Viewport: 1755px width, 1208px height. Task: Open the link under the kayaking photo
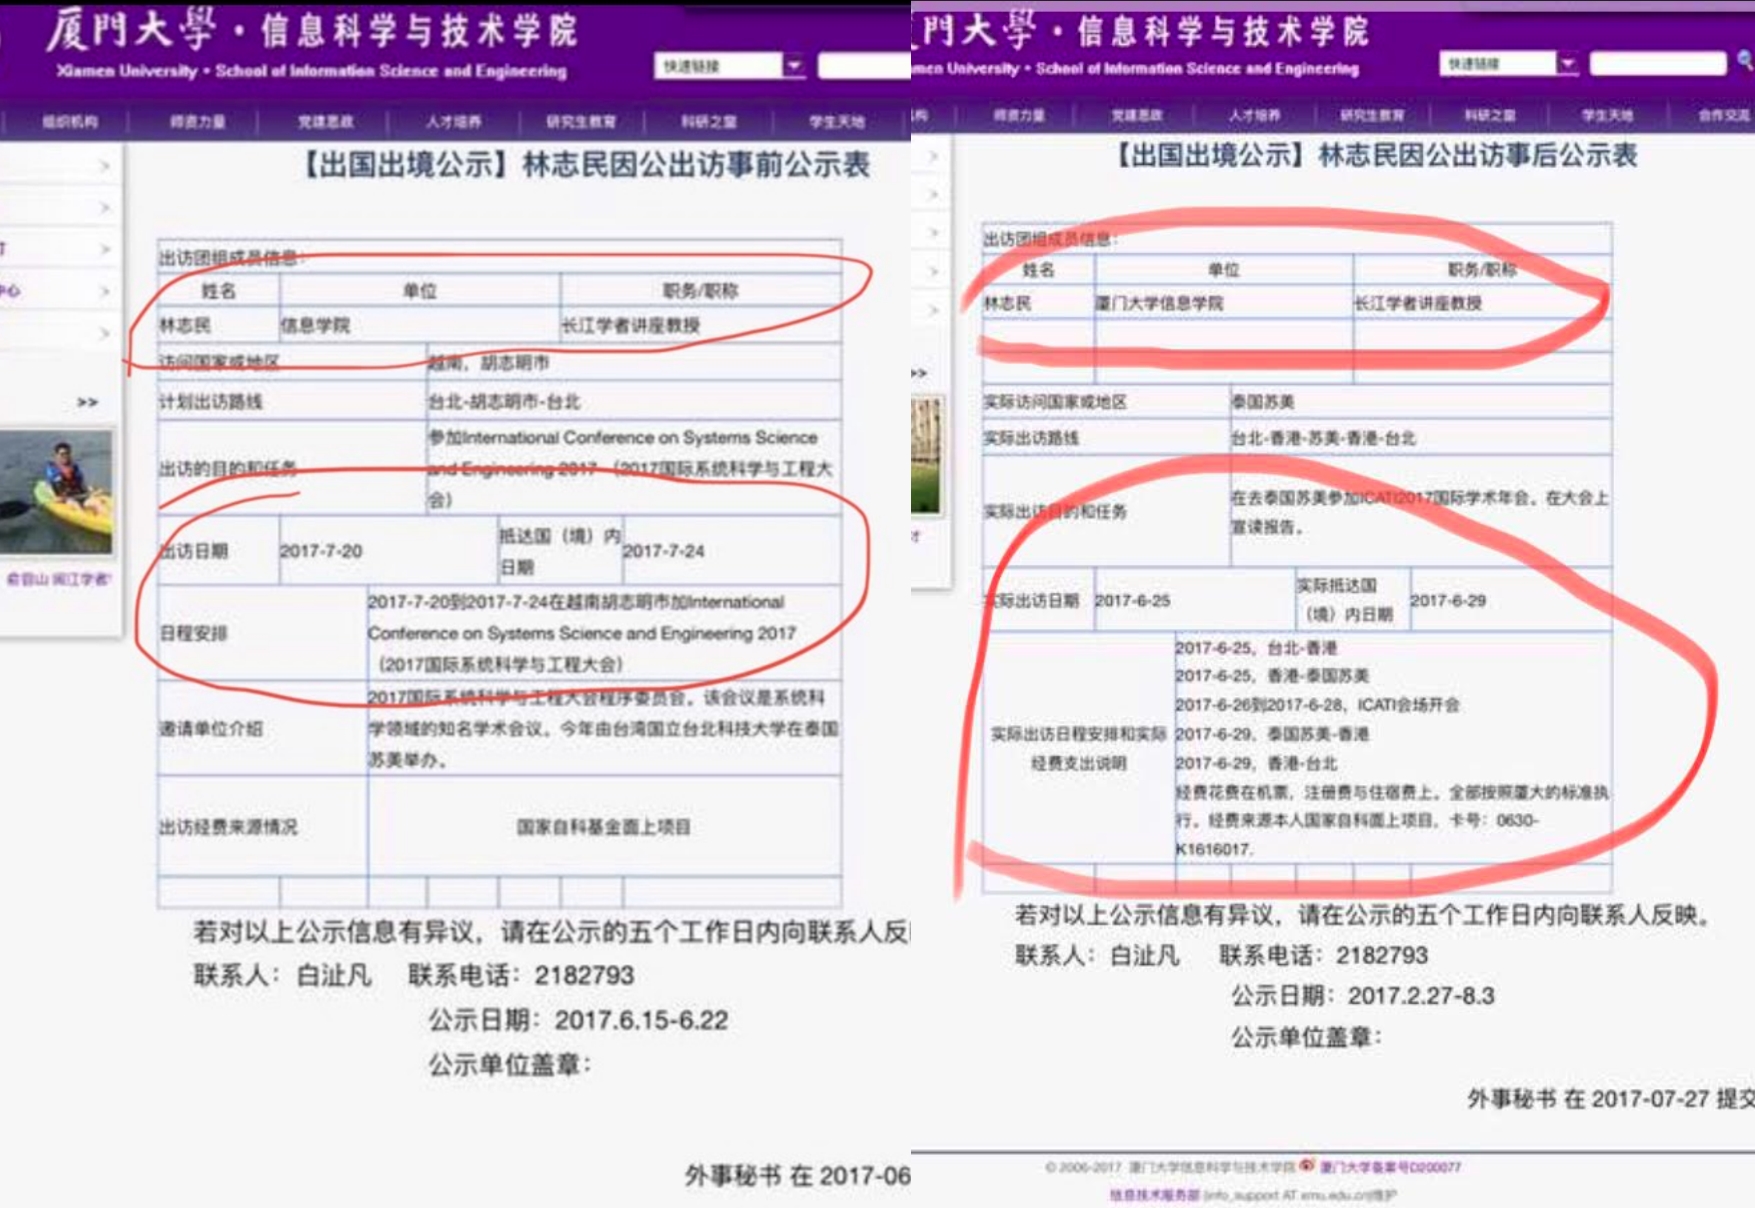pos(59,579)
